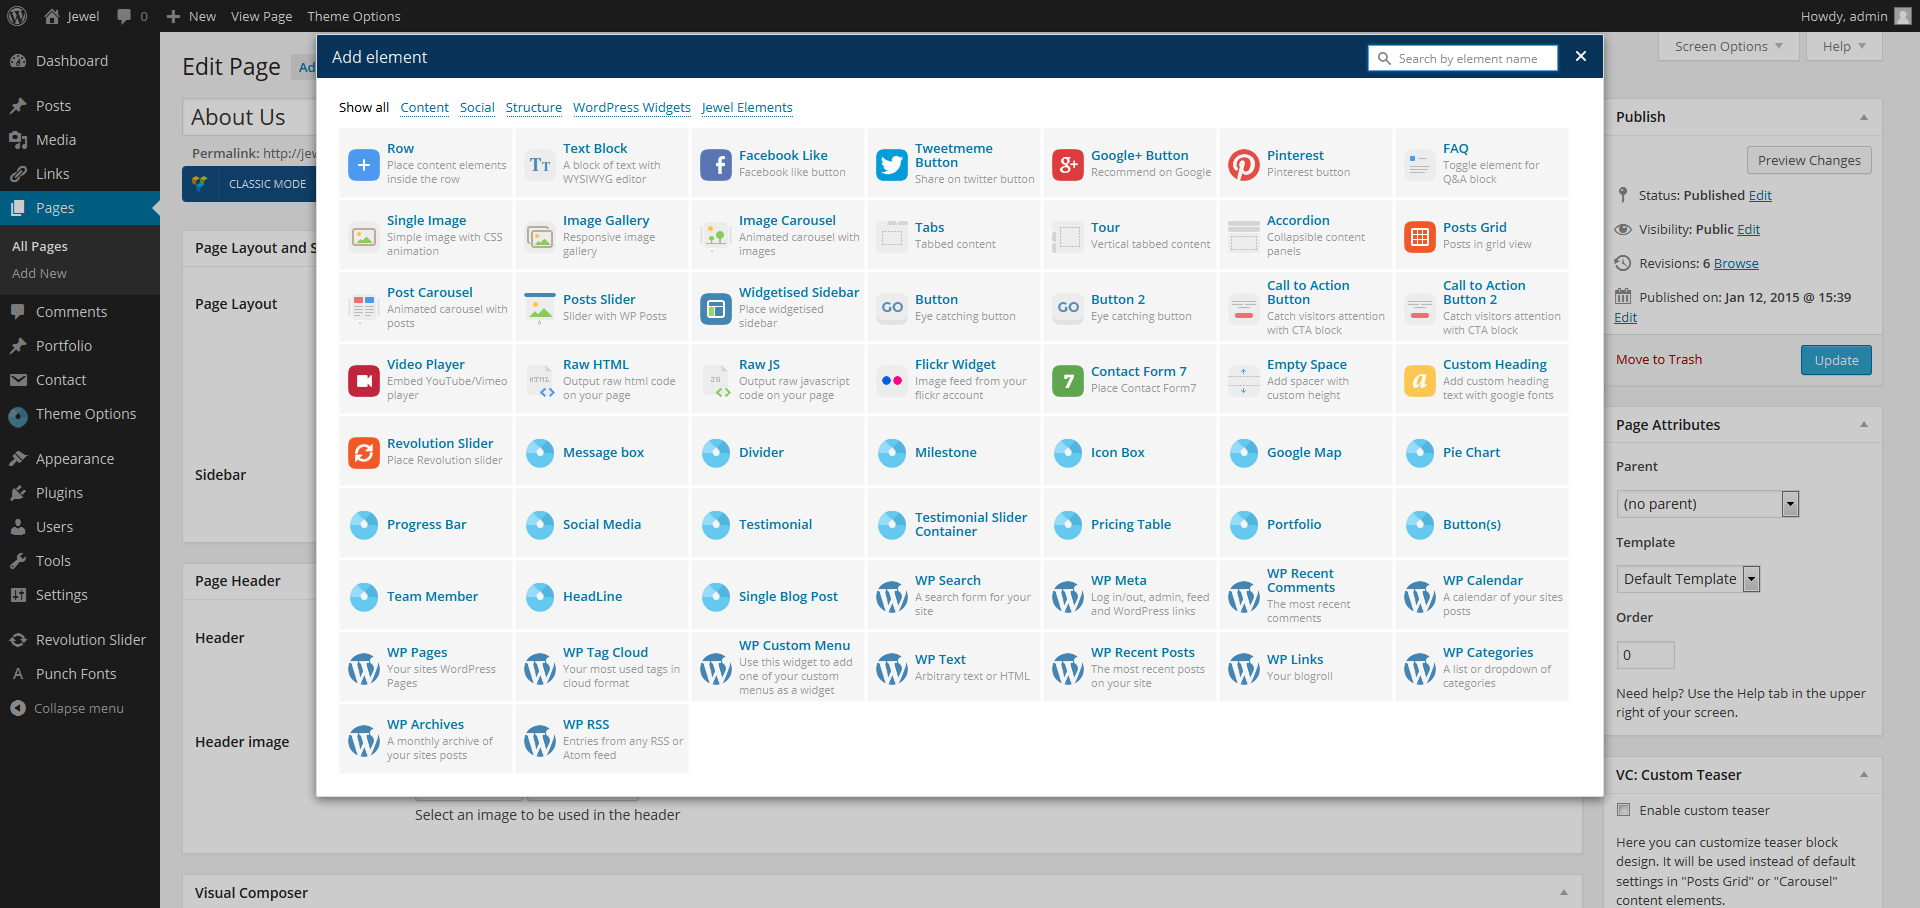Screen dimensions: 1920x908
Task: Choose the Flickr Widget icon
Action: pos(892,380)
